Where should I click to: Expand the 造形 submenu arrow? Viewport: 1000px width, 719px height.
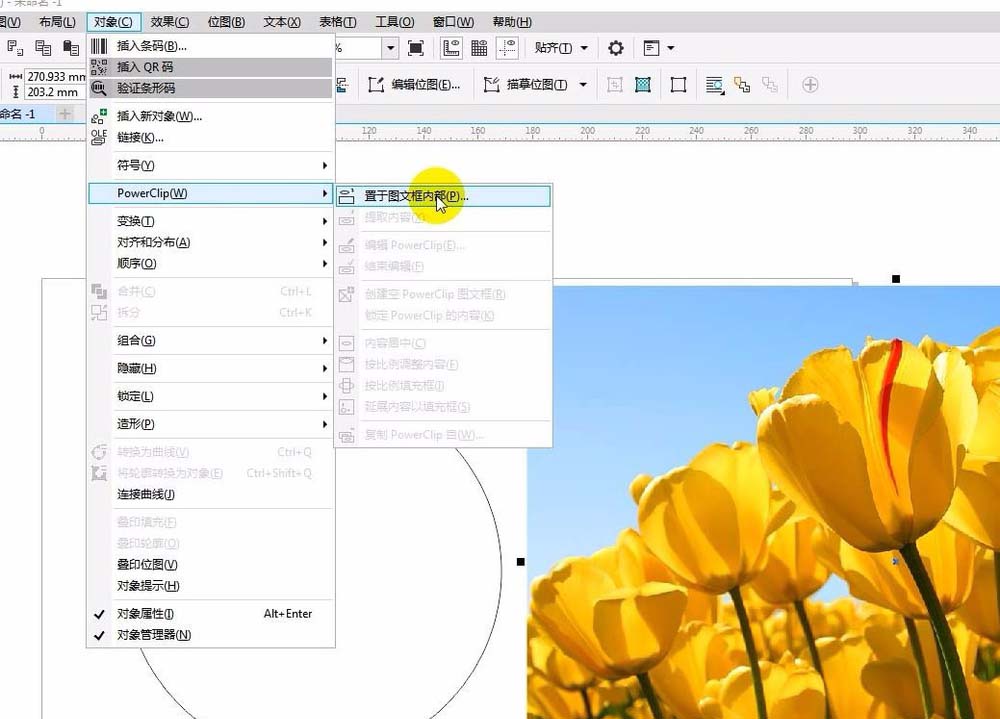point(325,424)
